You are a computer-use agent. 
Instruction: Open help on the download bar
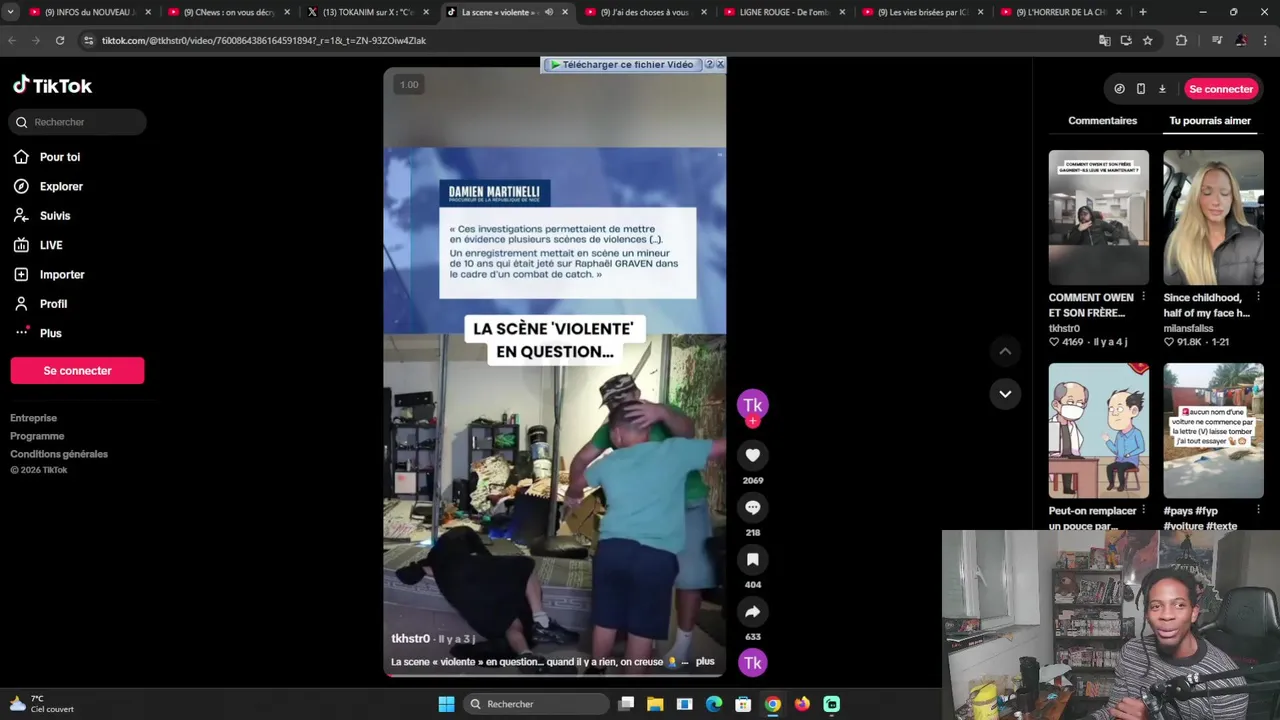tap(709, 64)
